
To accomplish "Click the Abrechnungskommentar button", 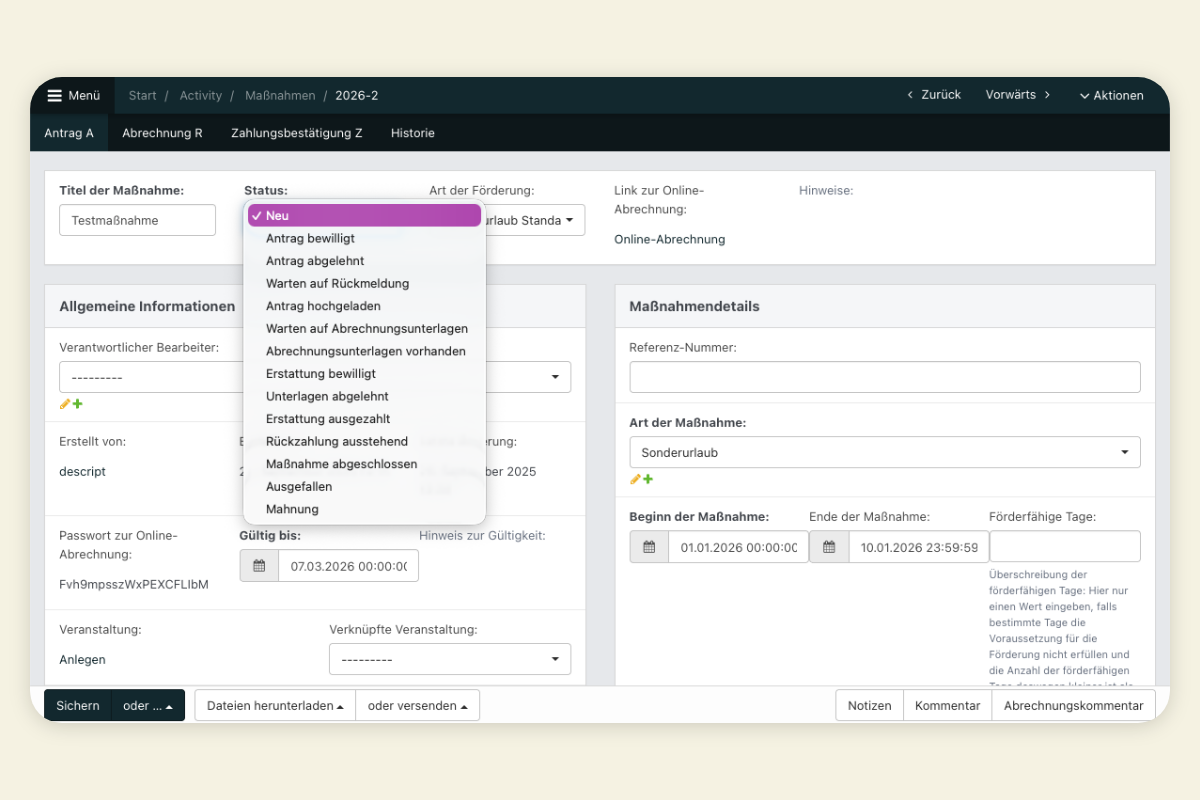I will point(1073,705).
